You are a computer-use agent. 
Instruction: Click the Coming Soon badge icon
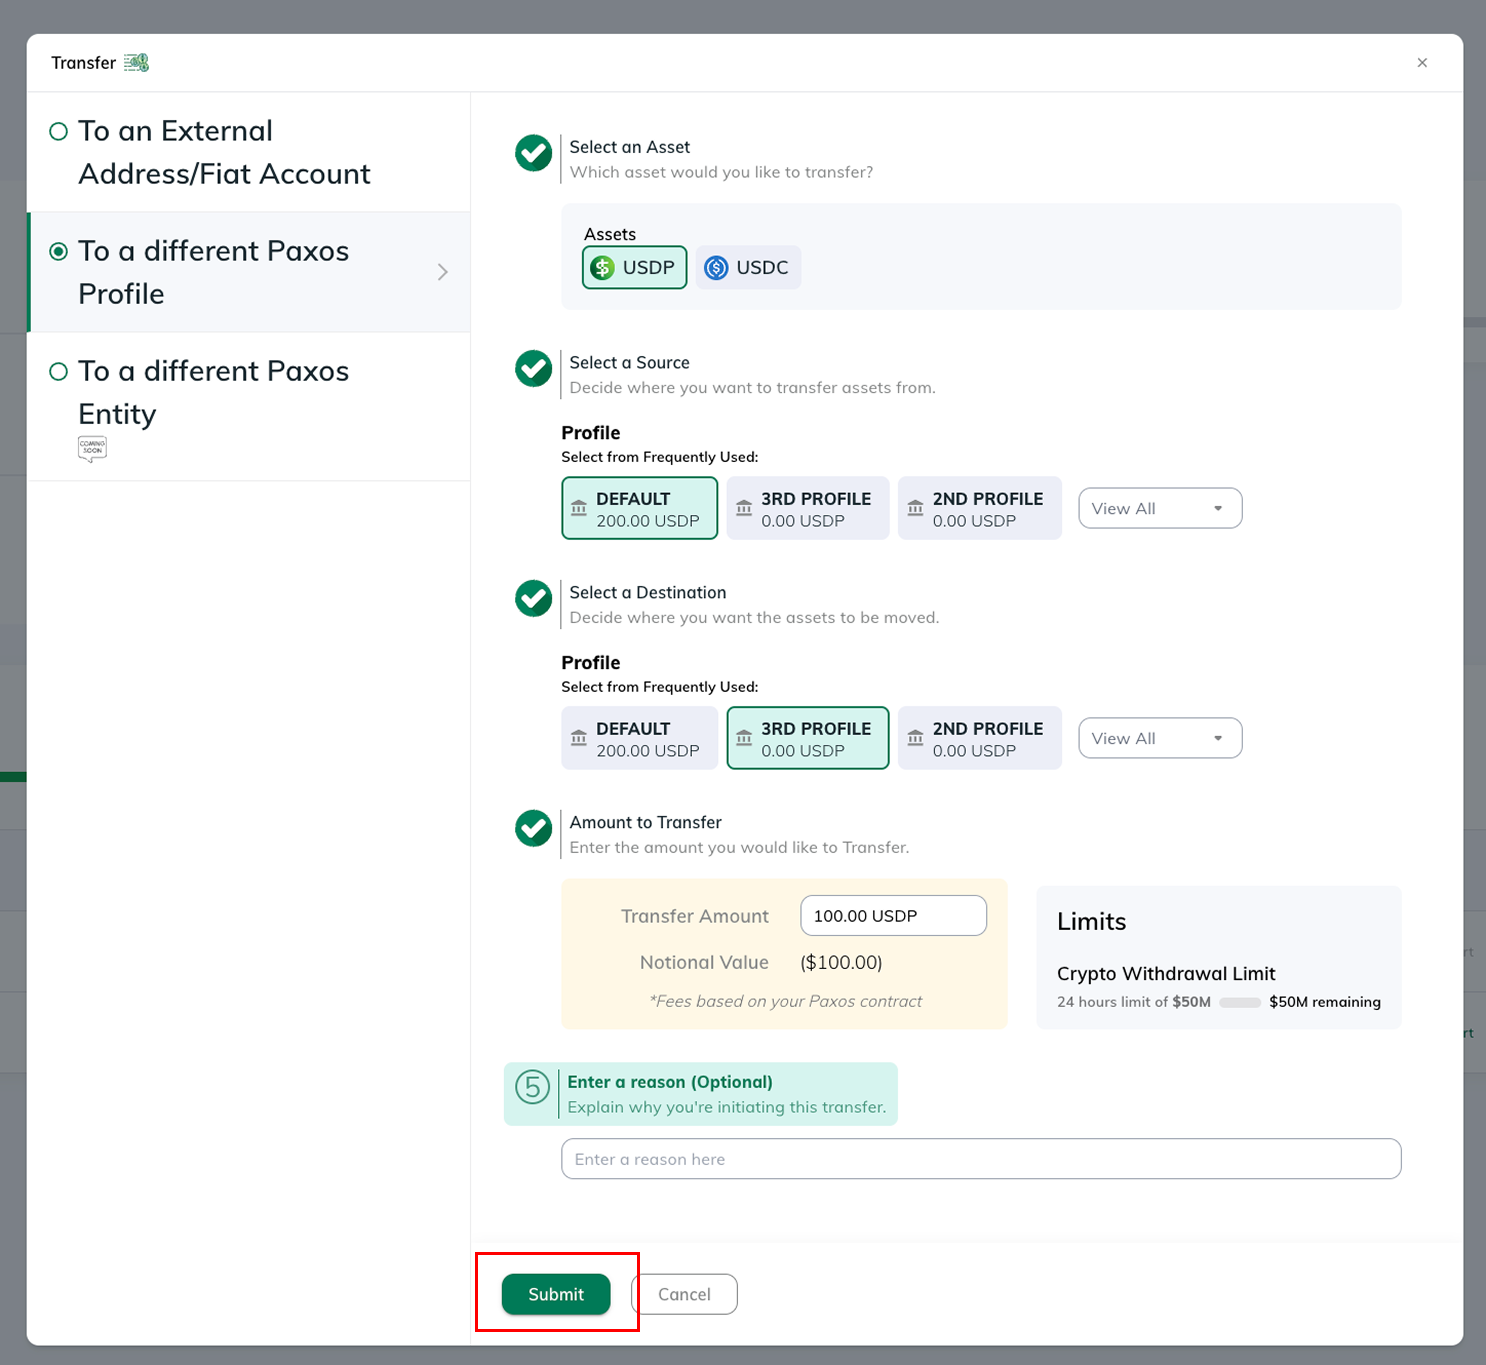tap(92, 449)
